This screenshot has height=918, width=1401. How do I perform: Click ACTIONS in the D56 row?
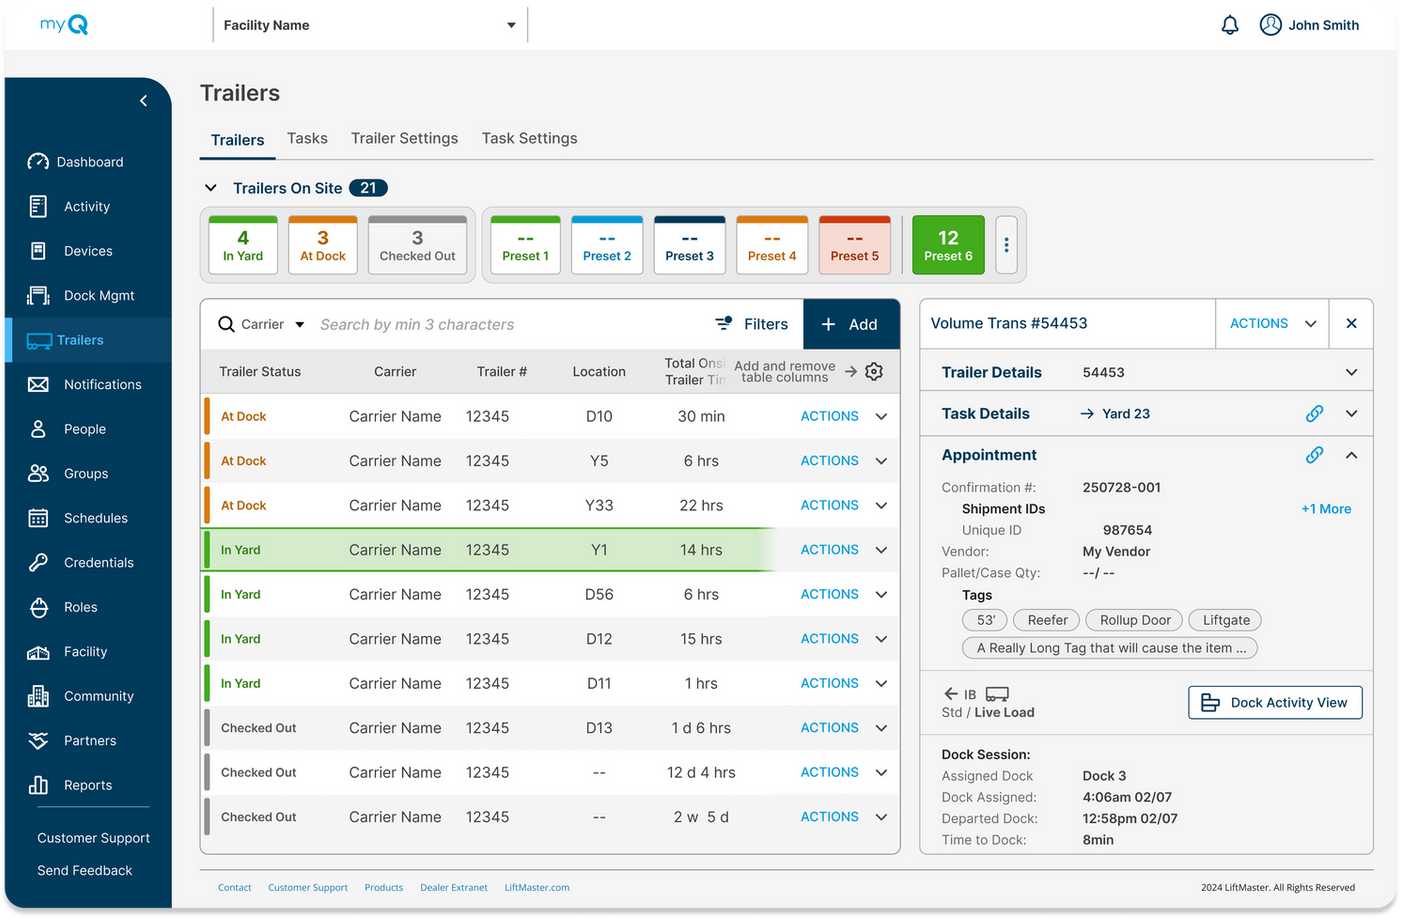tap(829, 594)
